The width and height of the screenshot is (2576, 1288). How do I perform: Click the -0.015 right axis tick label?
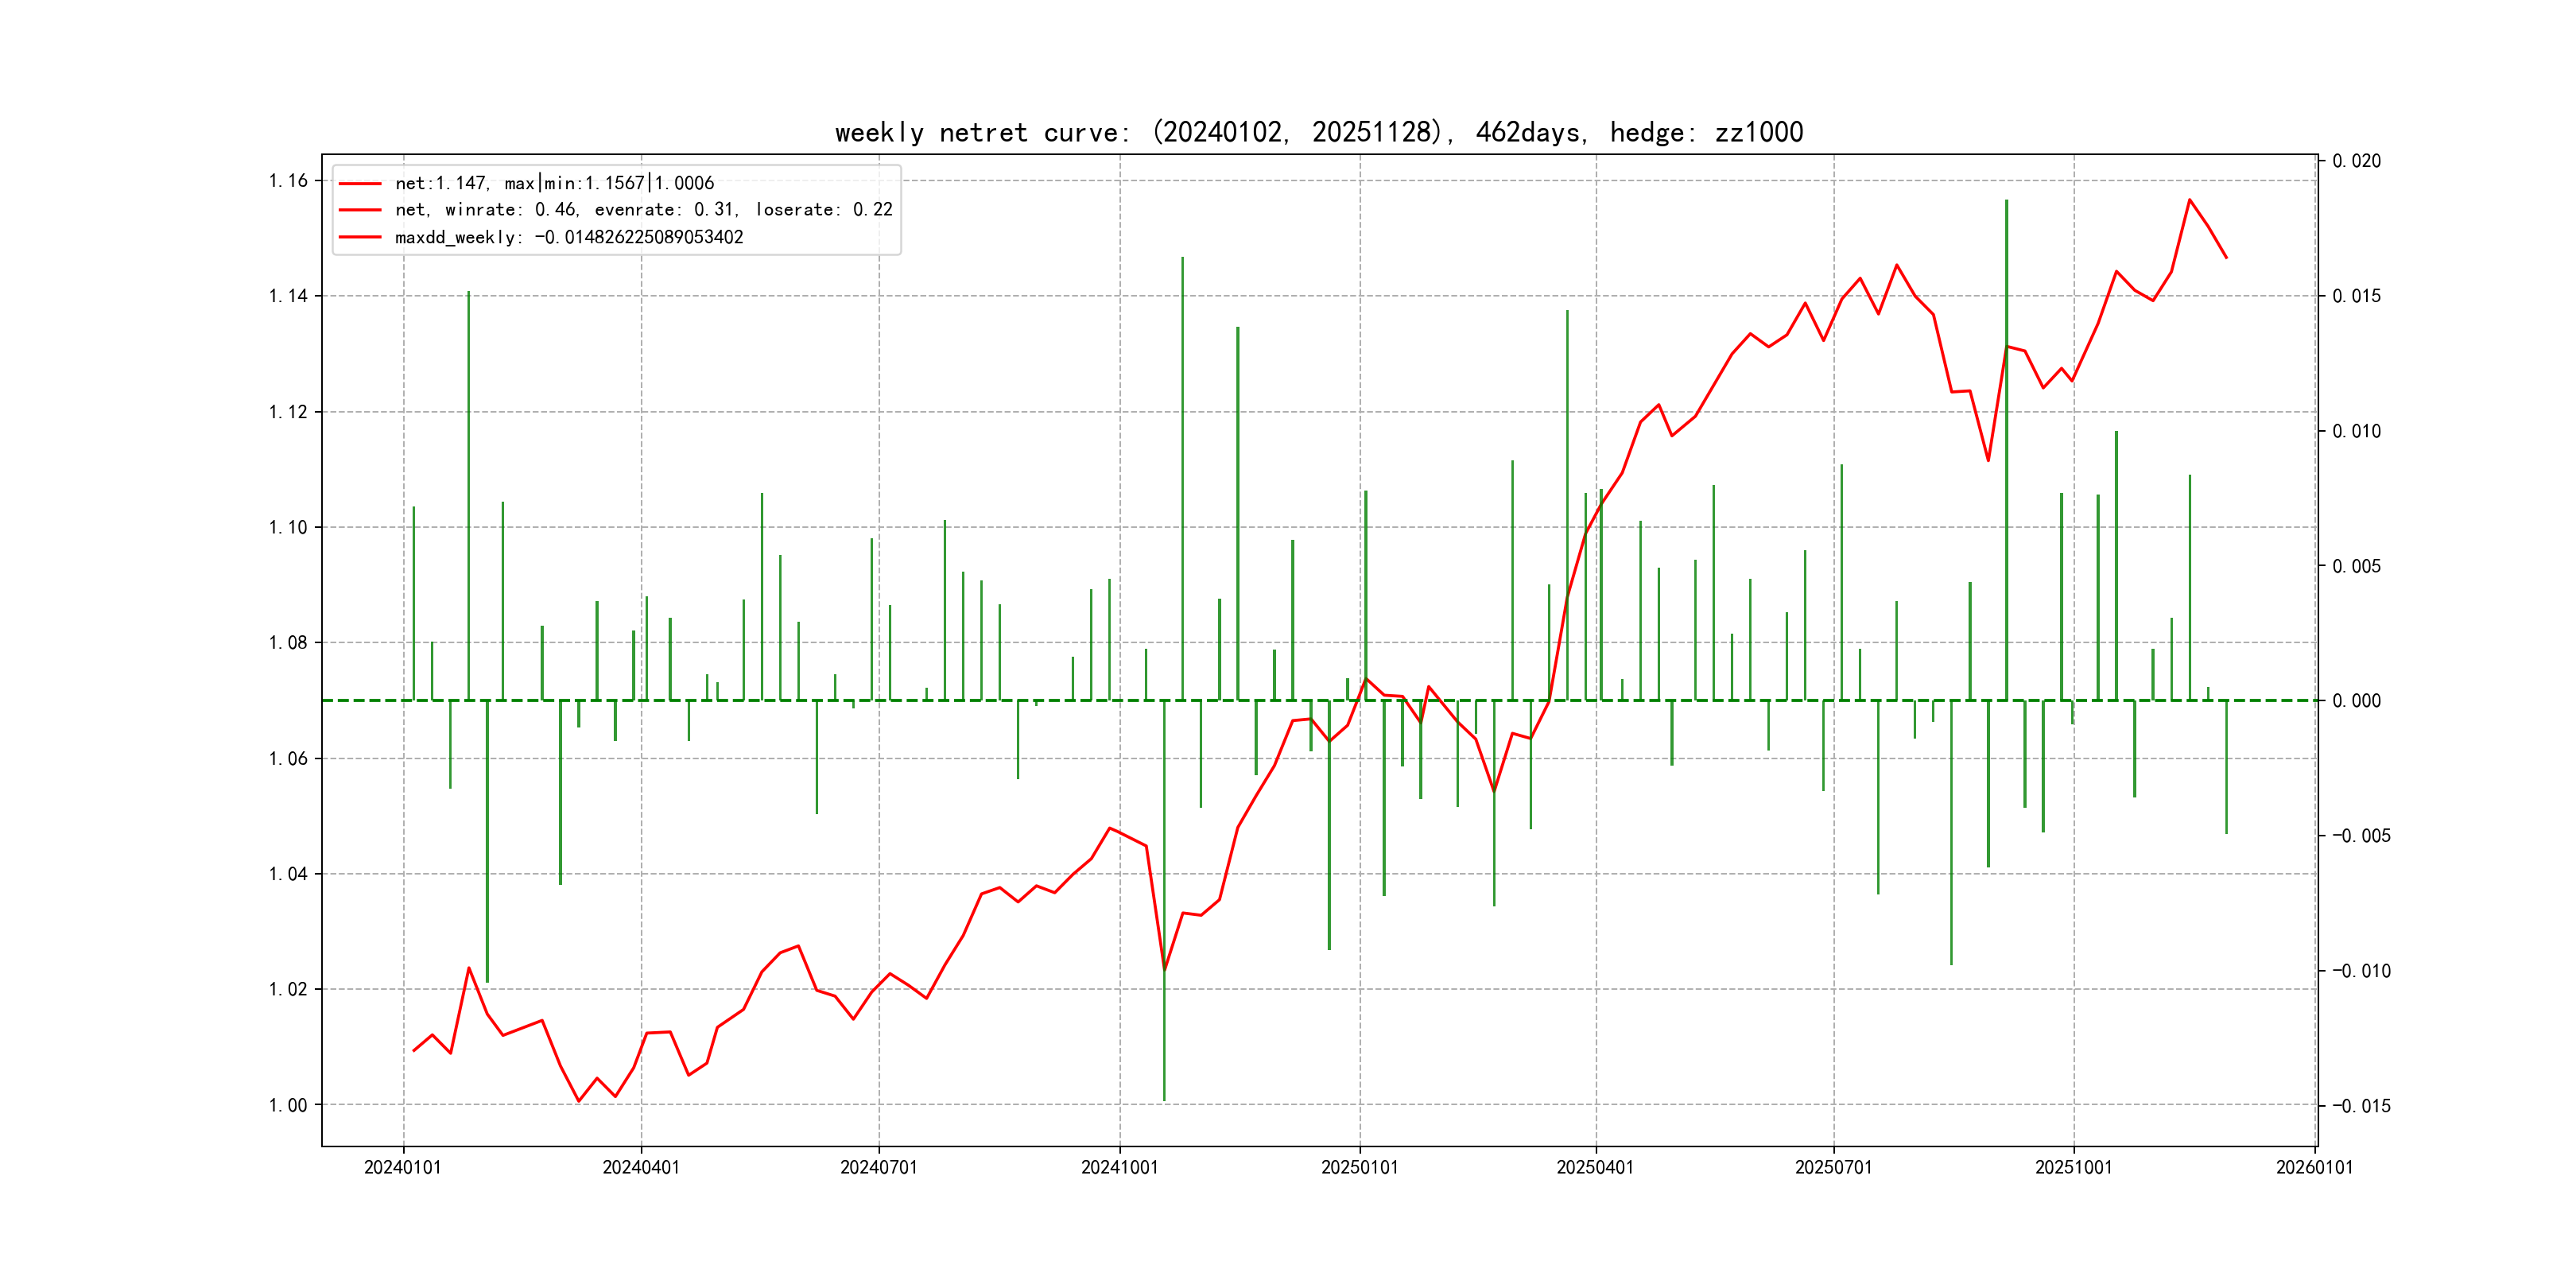[2361, 1106]
